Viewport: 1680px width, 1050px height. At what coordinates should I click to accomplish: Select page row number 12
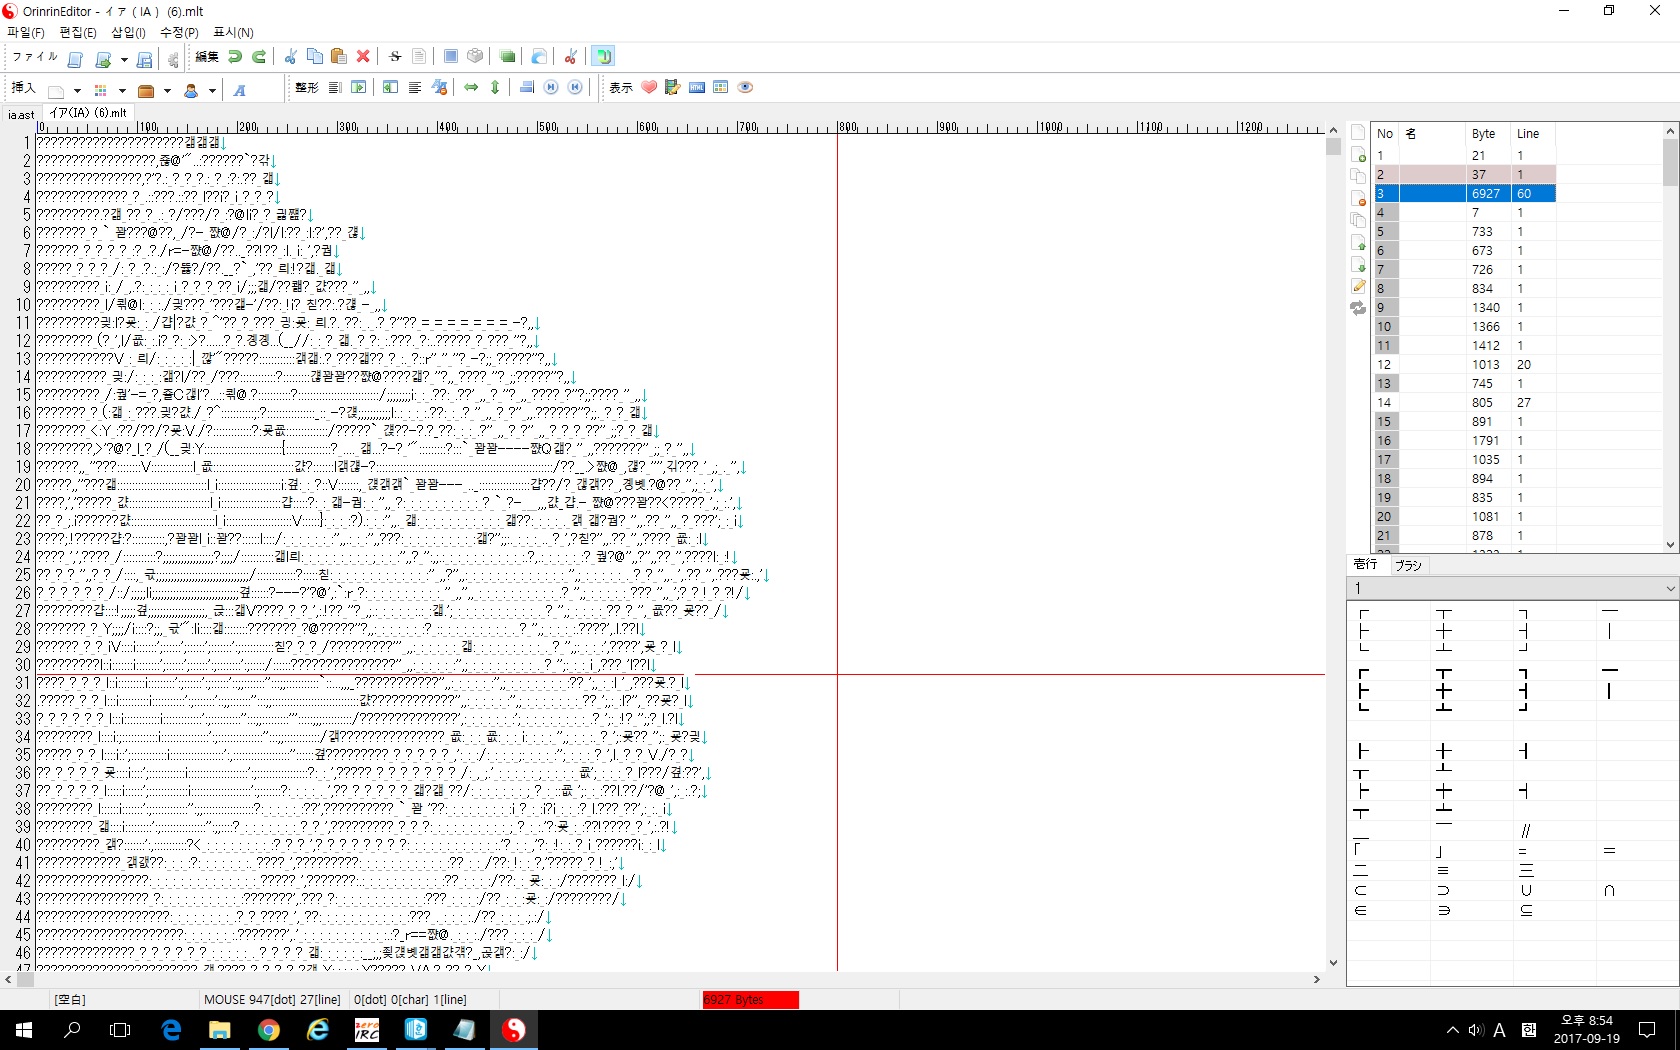click(1384, 365)
